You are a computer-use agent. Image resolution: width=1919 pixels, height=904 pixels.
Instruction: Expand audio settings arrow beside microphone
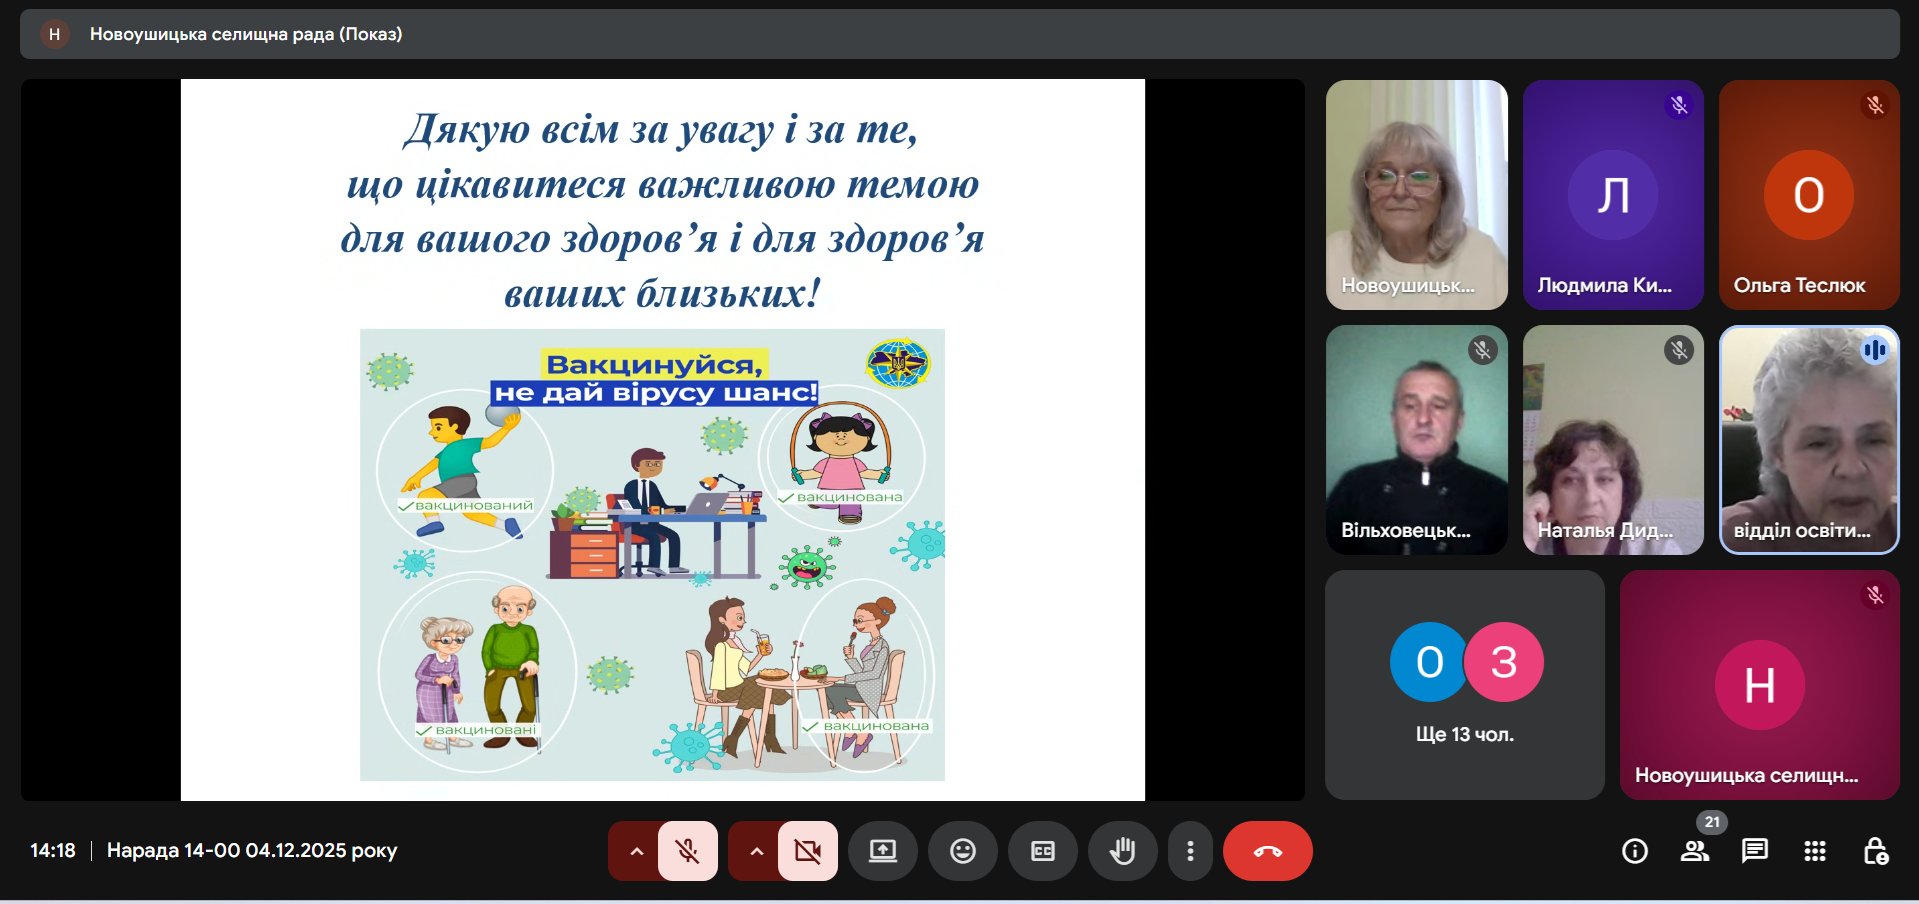tap(636, 851)
